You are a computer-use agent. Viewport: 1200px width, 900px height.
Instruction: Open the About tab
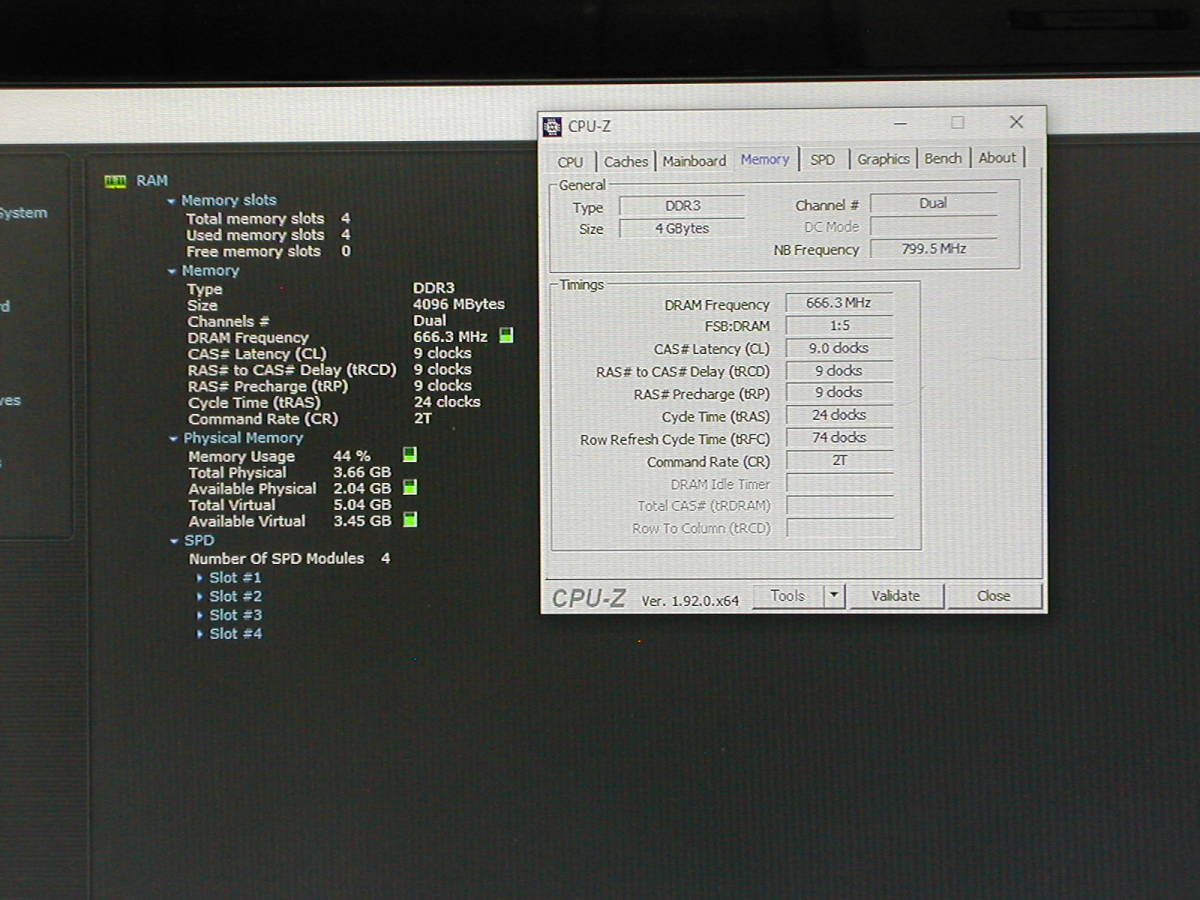pyautogui.click(x=997, y=158)
